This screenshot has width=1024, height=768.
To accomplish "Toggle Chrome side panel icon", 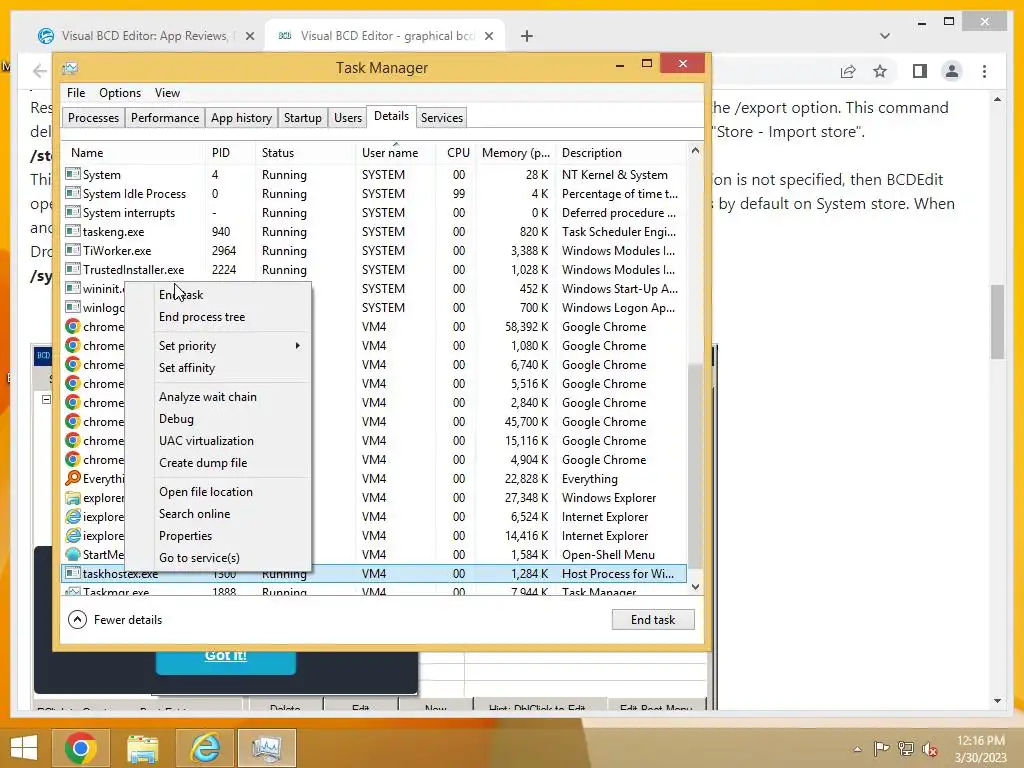I will click(920, 71).
